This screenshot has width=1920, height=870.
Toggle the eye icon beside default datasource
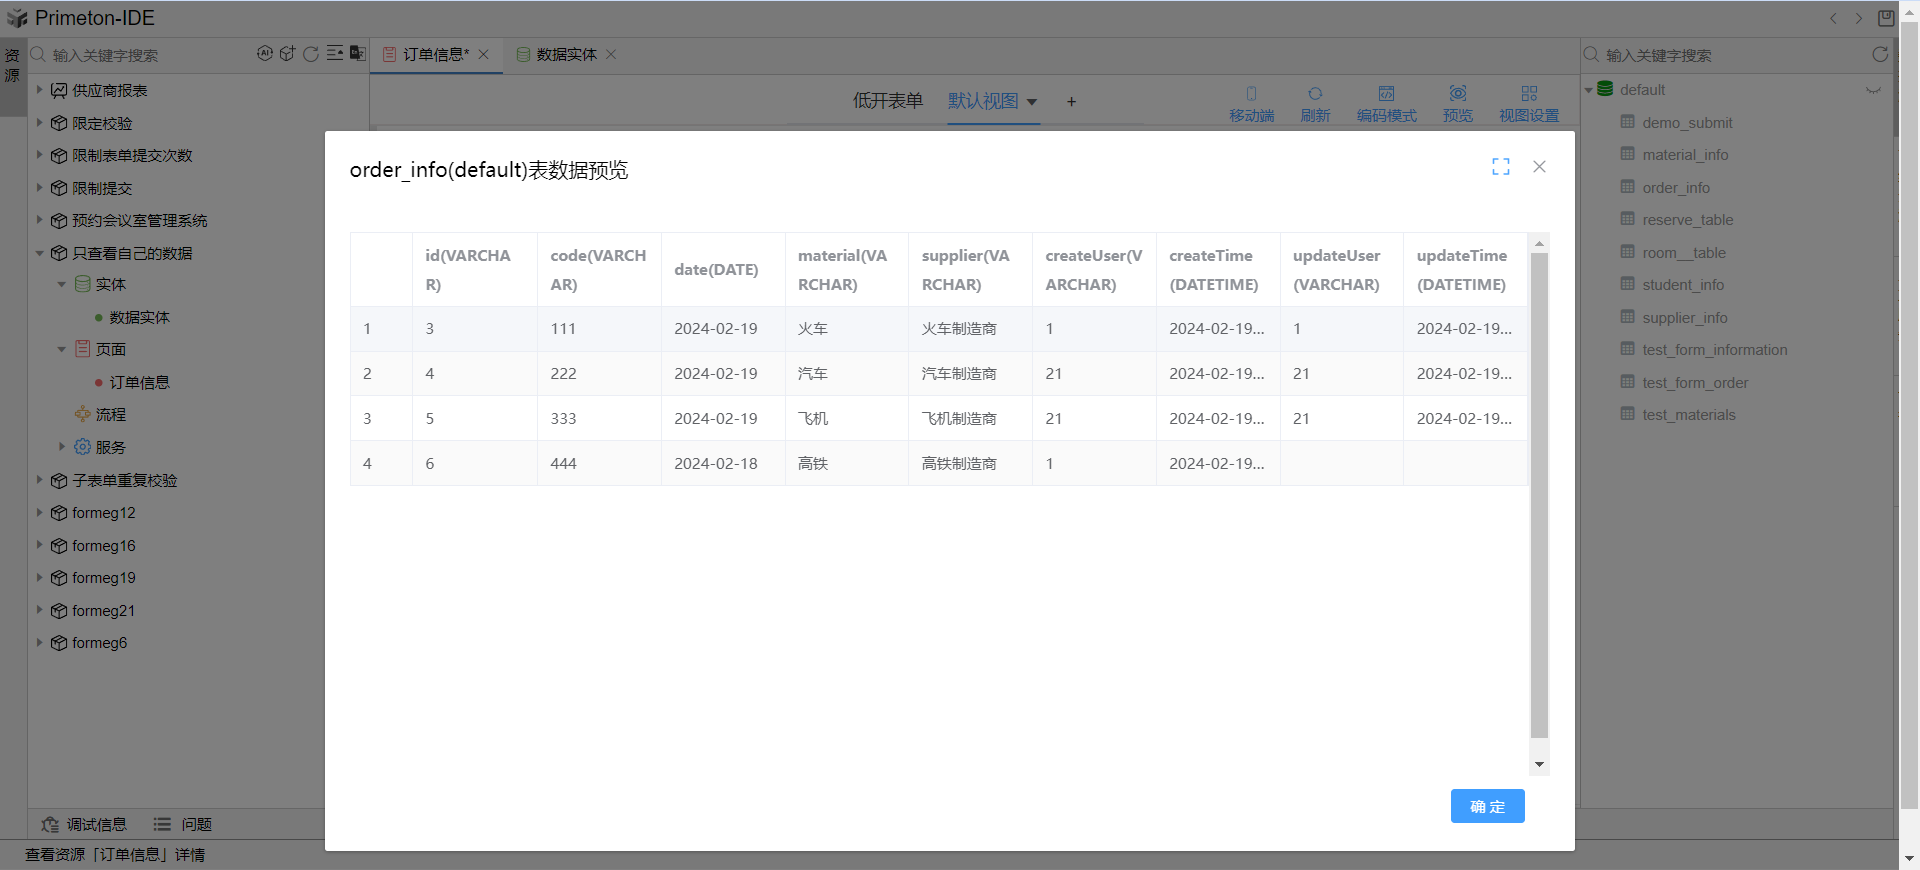pos(1873,90)
